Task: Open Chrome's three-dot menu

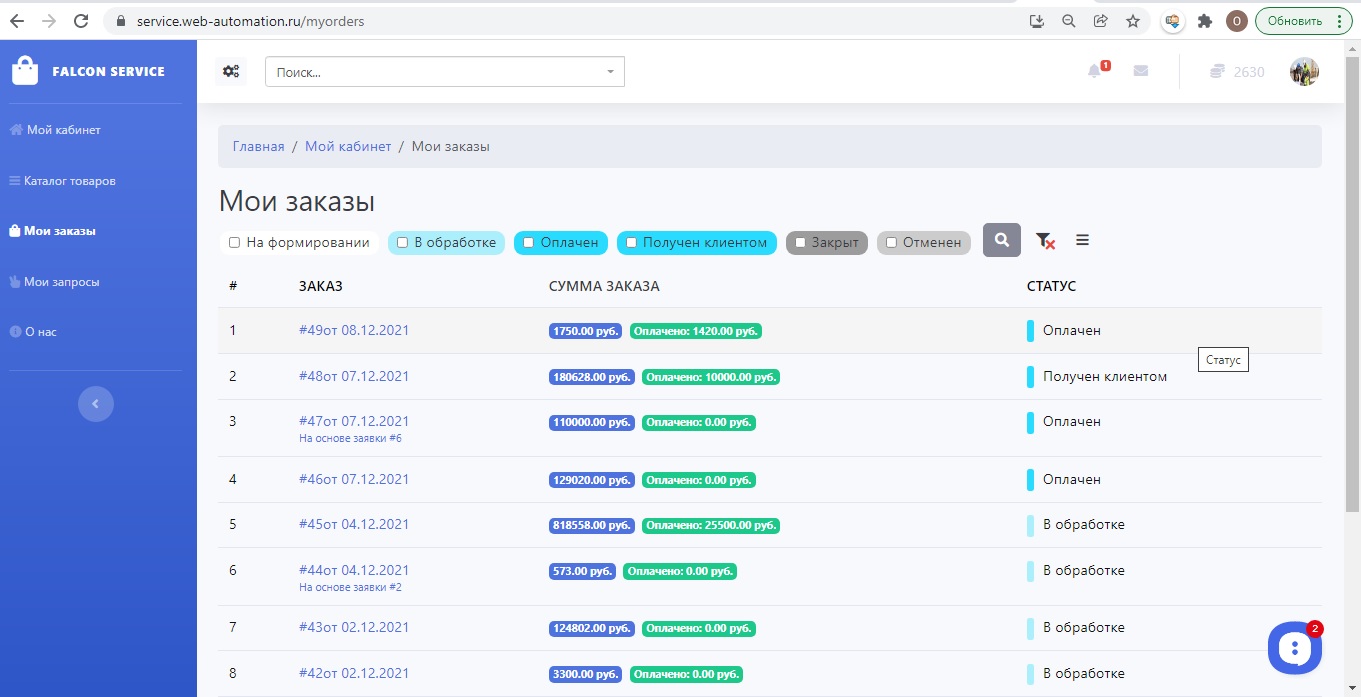Action: pyautogui.click(x=1340, y=21)
